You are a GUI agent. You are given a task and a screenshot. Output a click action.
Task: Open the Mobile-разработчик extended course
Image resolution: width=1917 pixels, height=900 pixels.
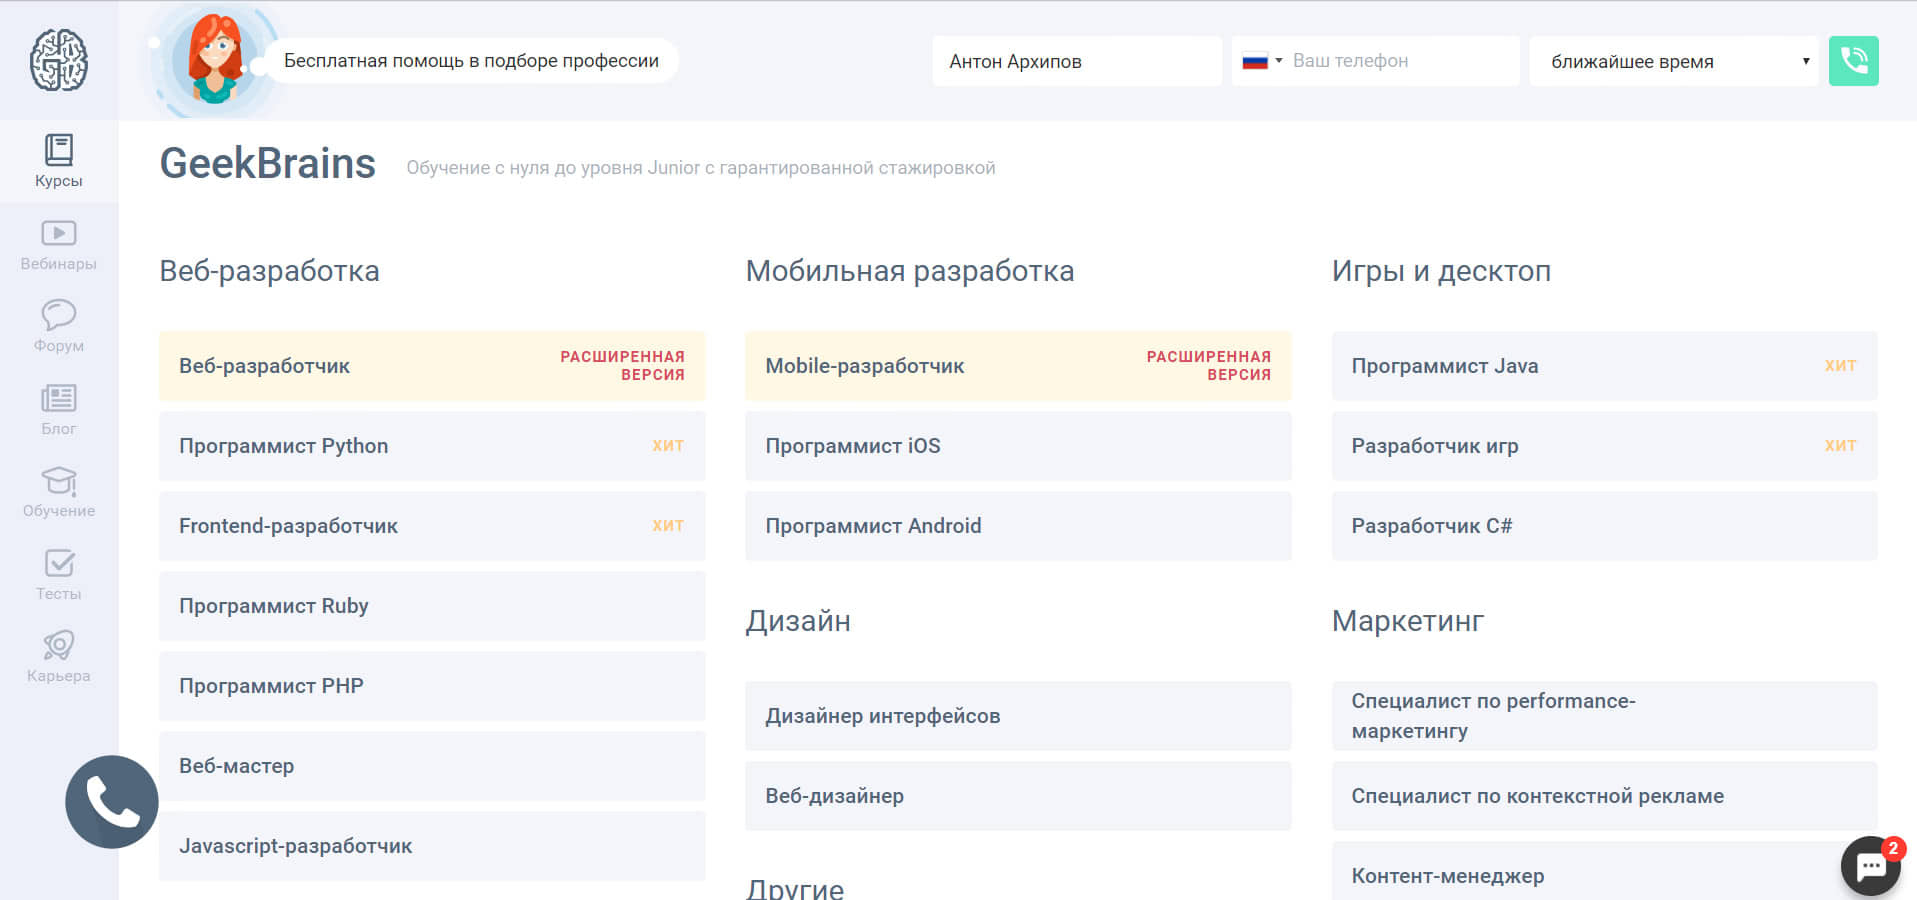click(1017, 366)
